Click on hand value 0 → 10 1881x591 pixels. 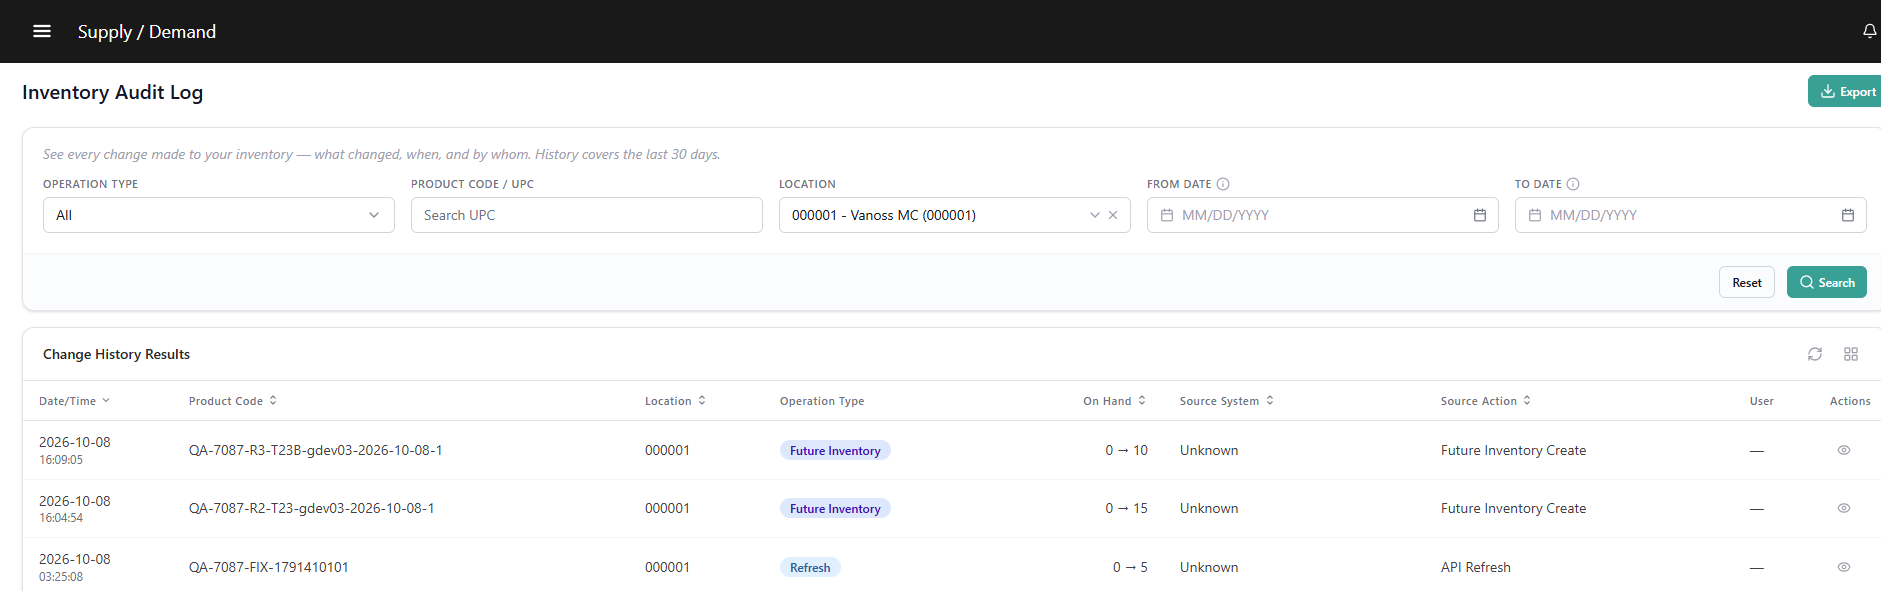(x=1127, y=450)
